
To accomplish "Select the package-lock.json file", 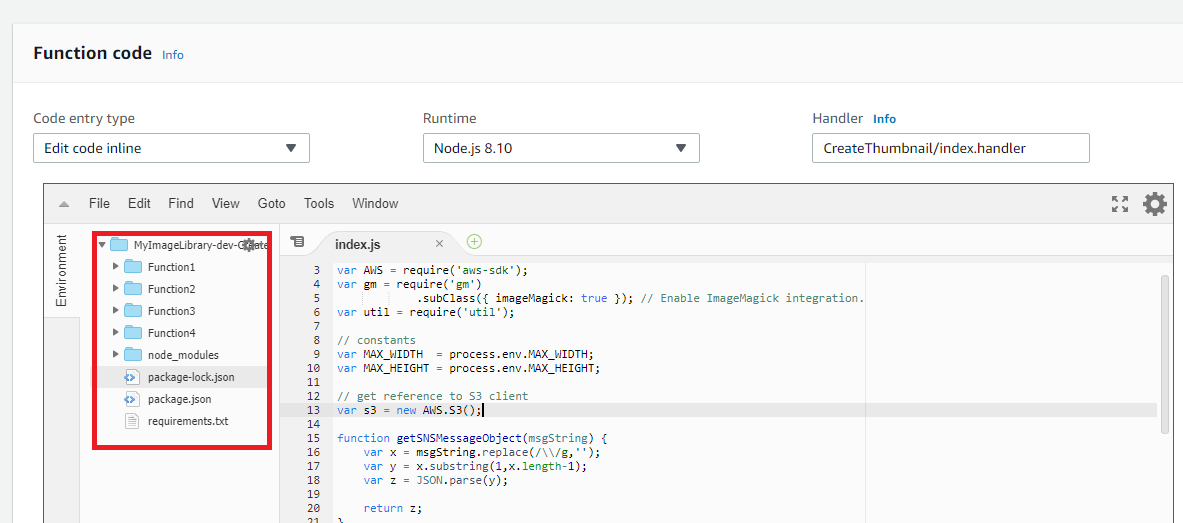I will click(x=192, y=377).
